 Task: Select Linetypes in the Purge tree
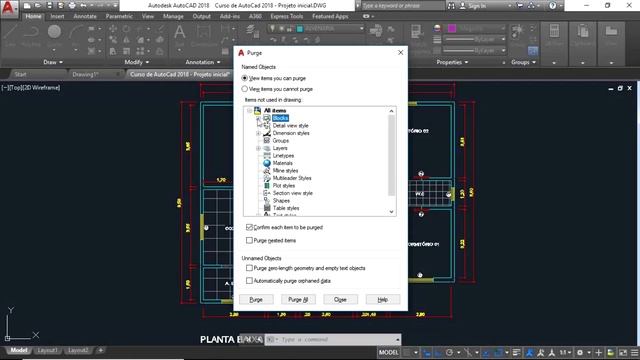pos(283,156)
